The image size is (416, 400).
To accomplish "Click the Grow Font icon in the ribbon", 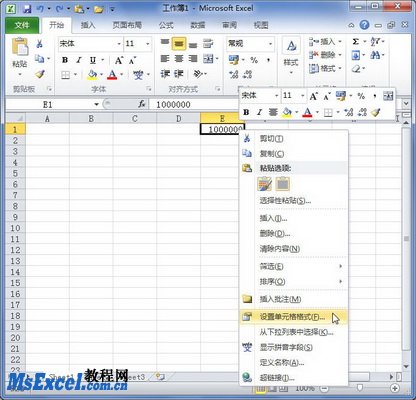I will (119, 60).
